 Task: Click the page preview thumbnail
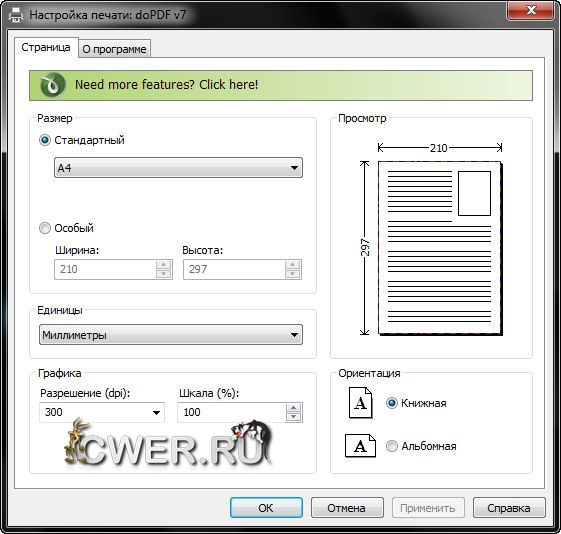tap(440, 248)
